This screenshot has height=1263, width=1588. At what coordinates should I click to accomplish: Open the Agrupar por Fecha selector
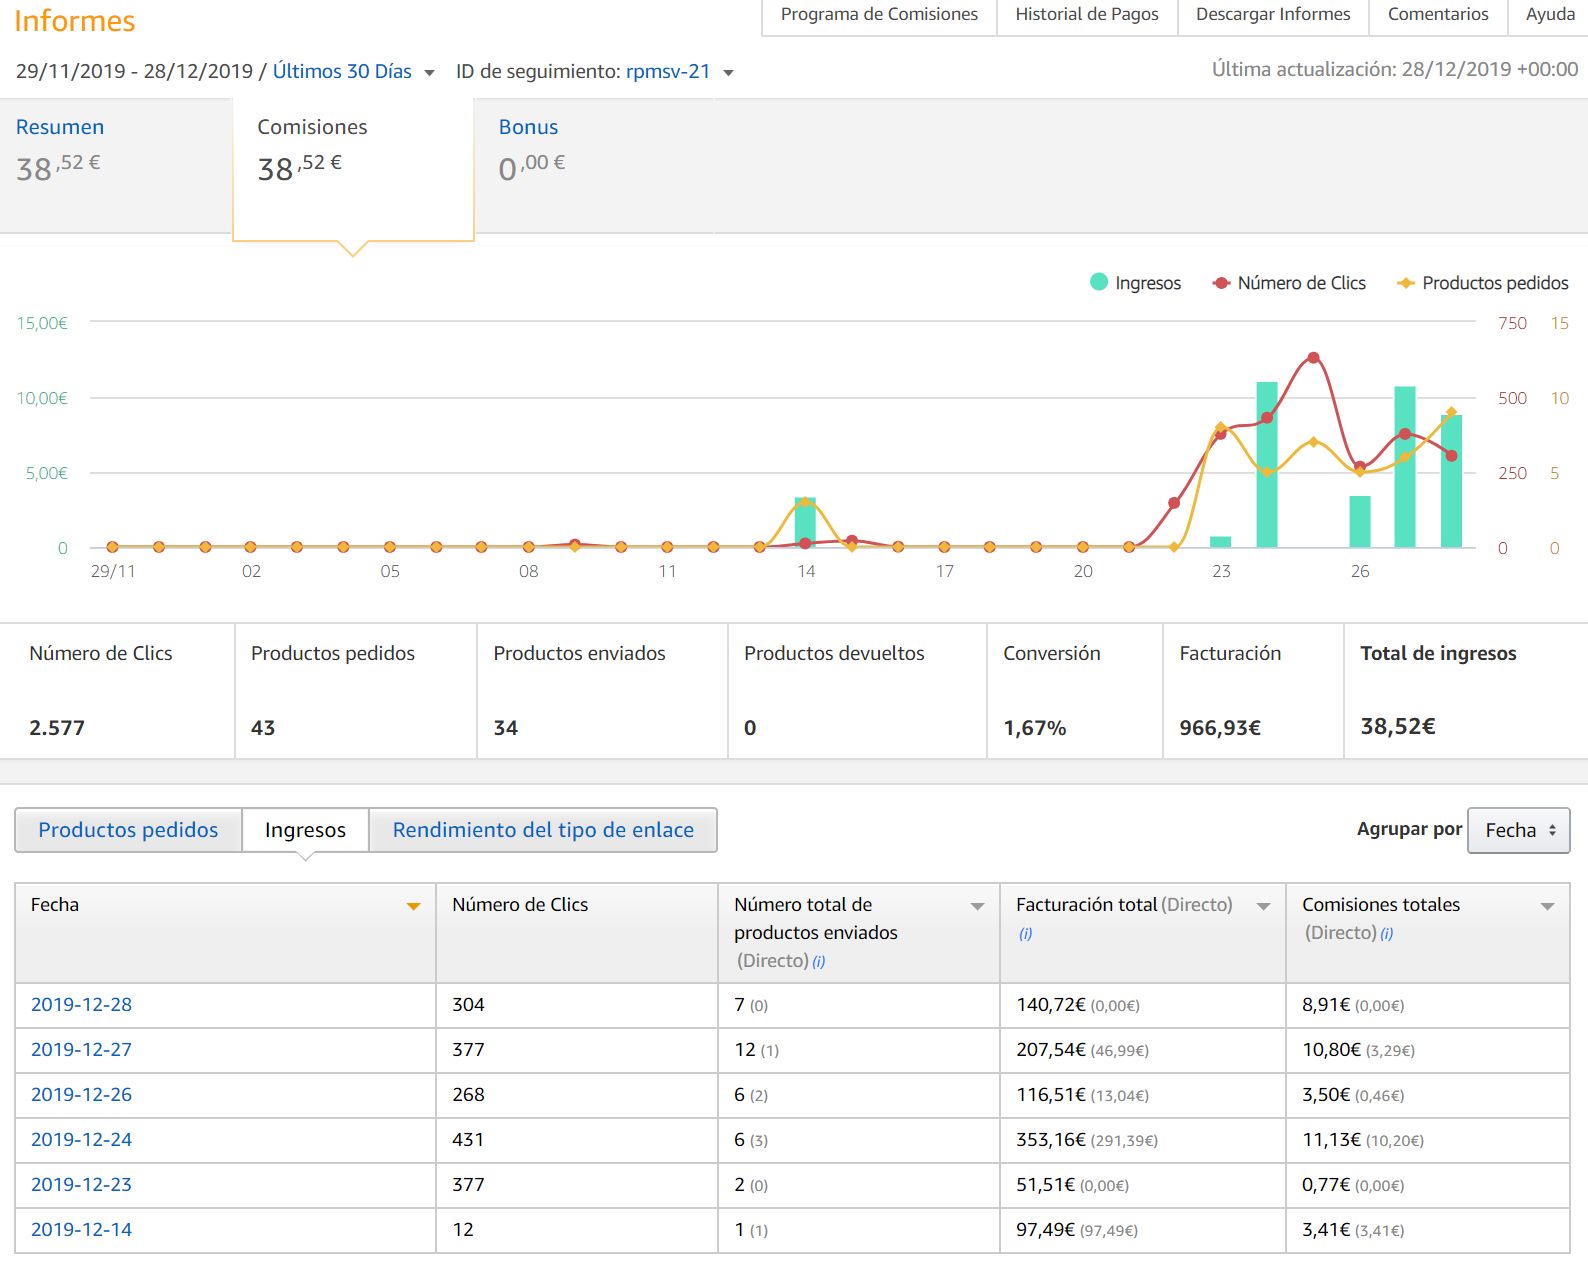1519,830
